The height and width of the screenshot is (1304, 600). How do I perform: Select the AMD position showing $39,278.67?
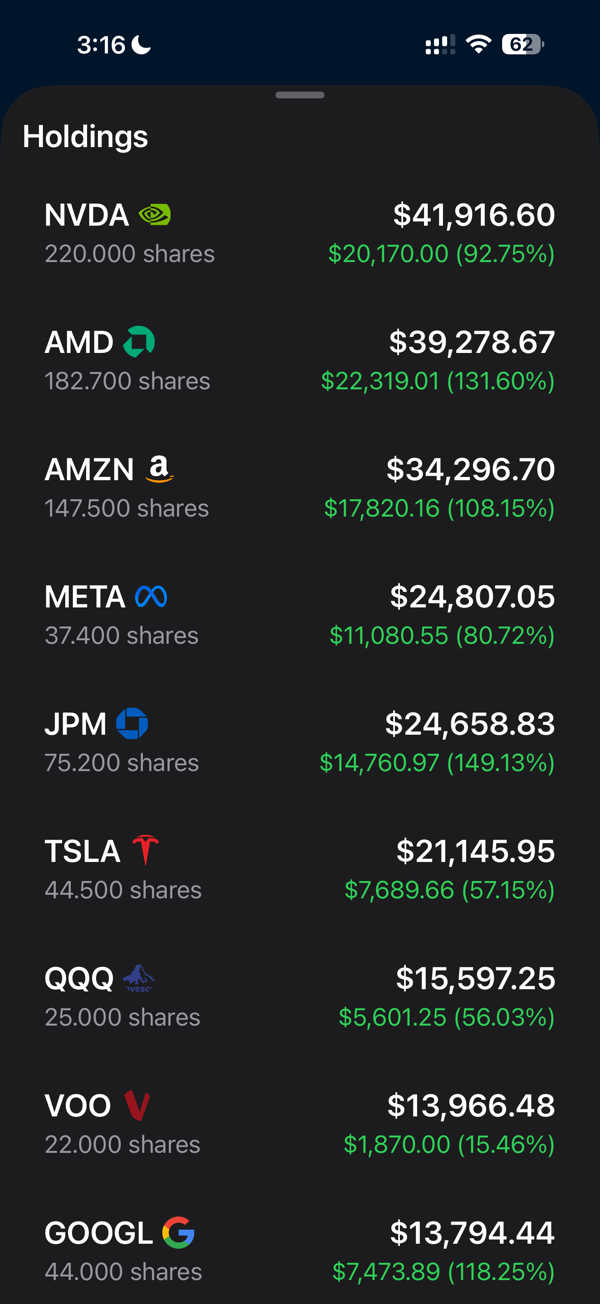point(300,360)
